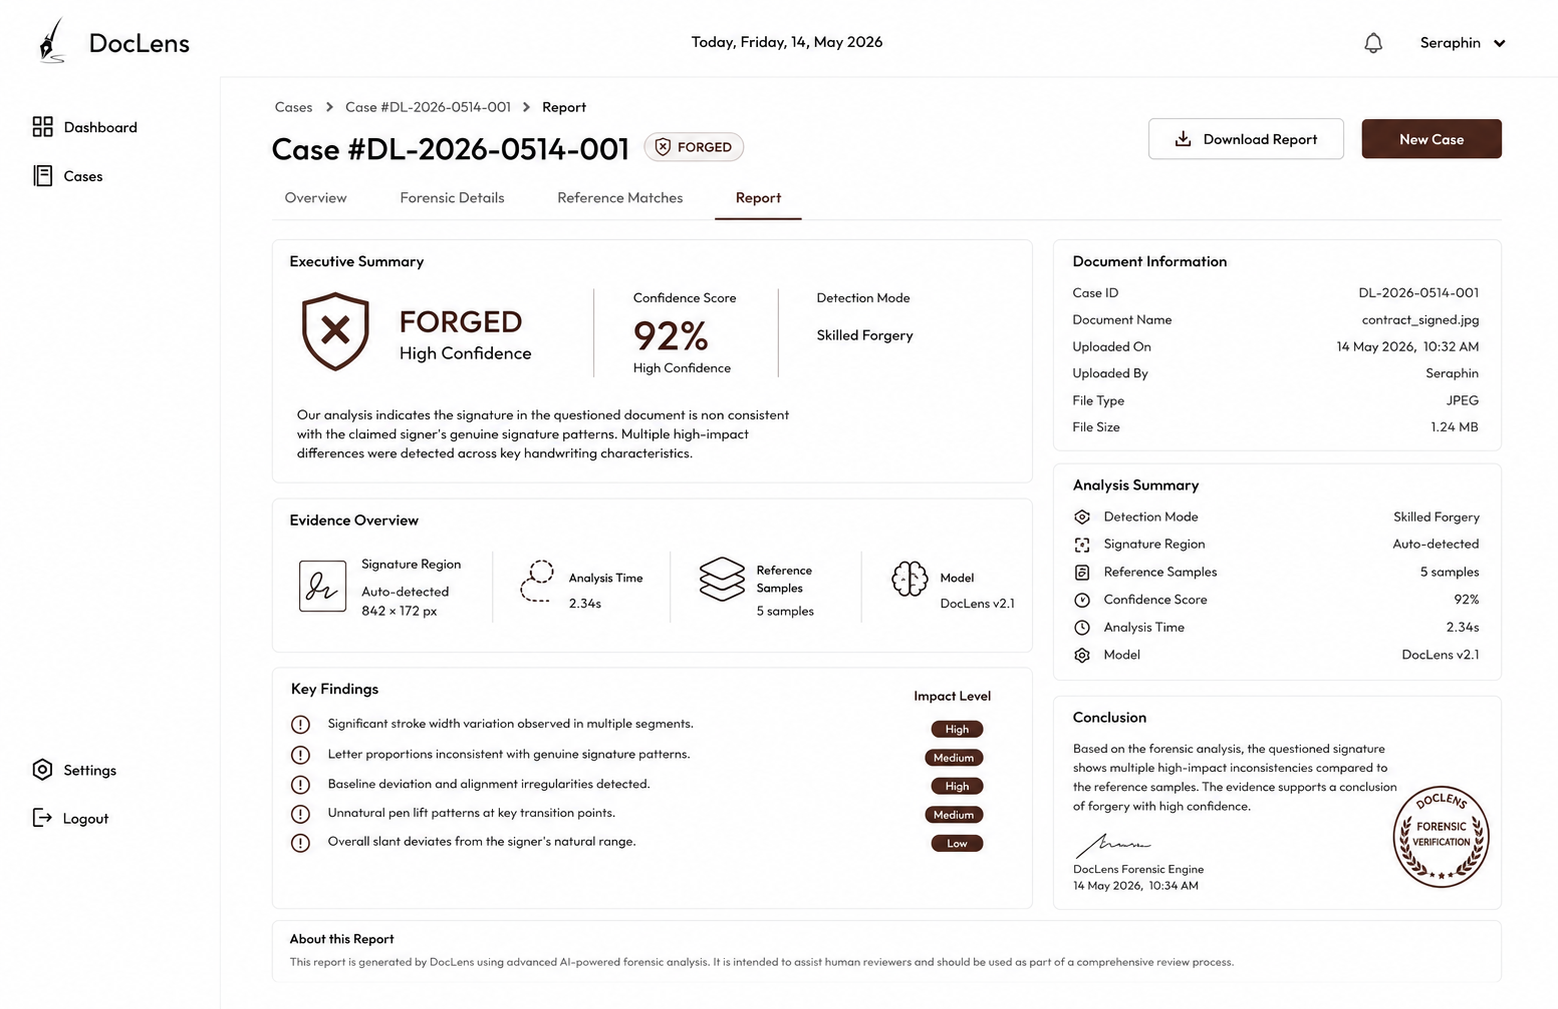The width and height of the screenshot is (1558, 1009).
Task: Click alert icon beside stroke width finding
Action: click(300, 724)
